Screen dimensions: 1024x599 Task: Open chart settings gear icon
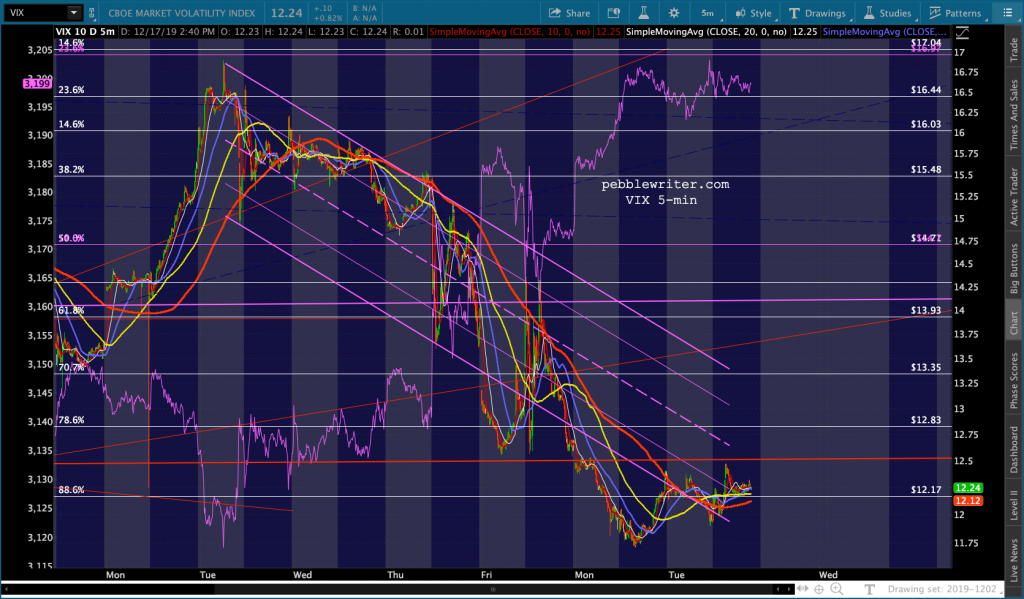[674, 13]
